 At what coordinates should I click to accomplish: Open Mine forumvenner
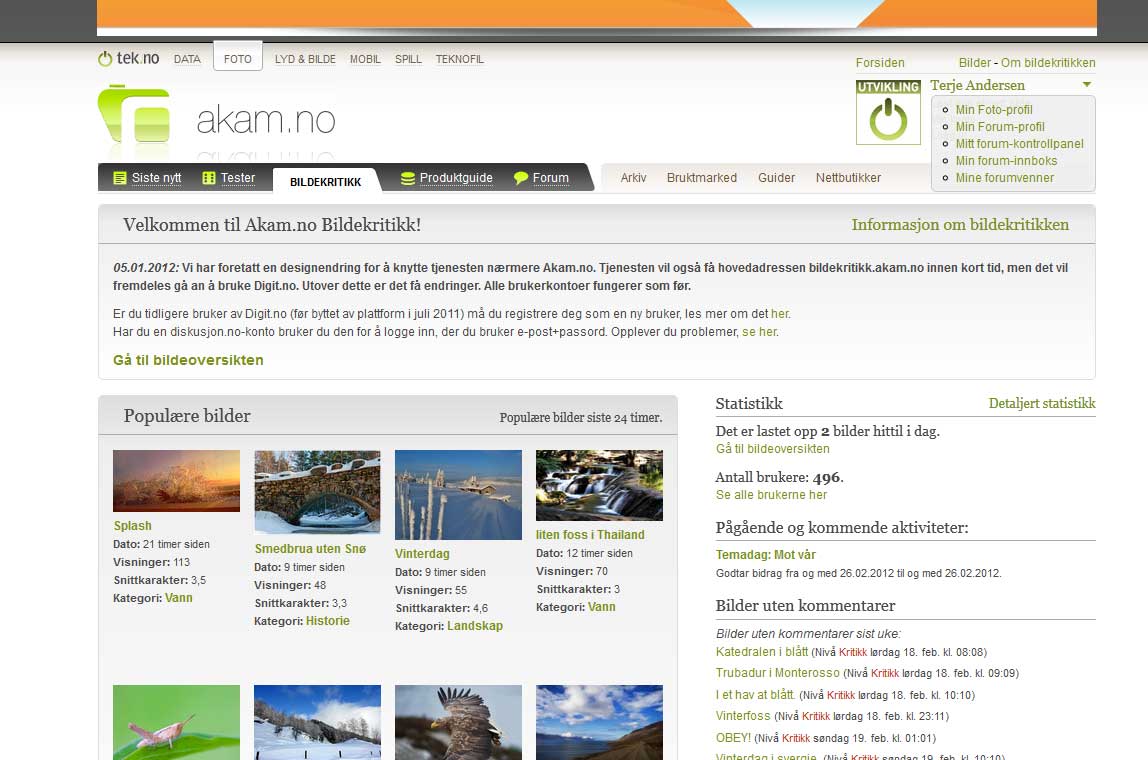pyautogui.click(x=1004, y=178)
